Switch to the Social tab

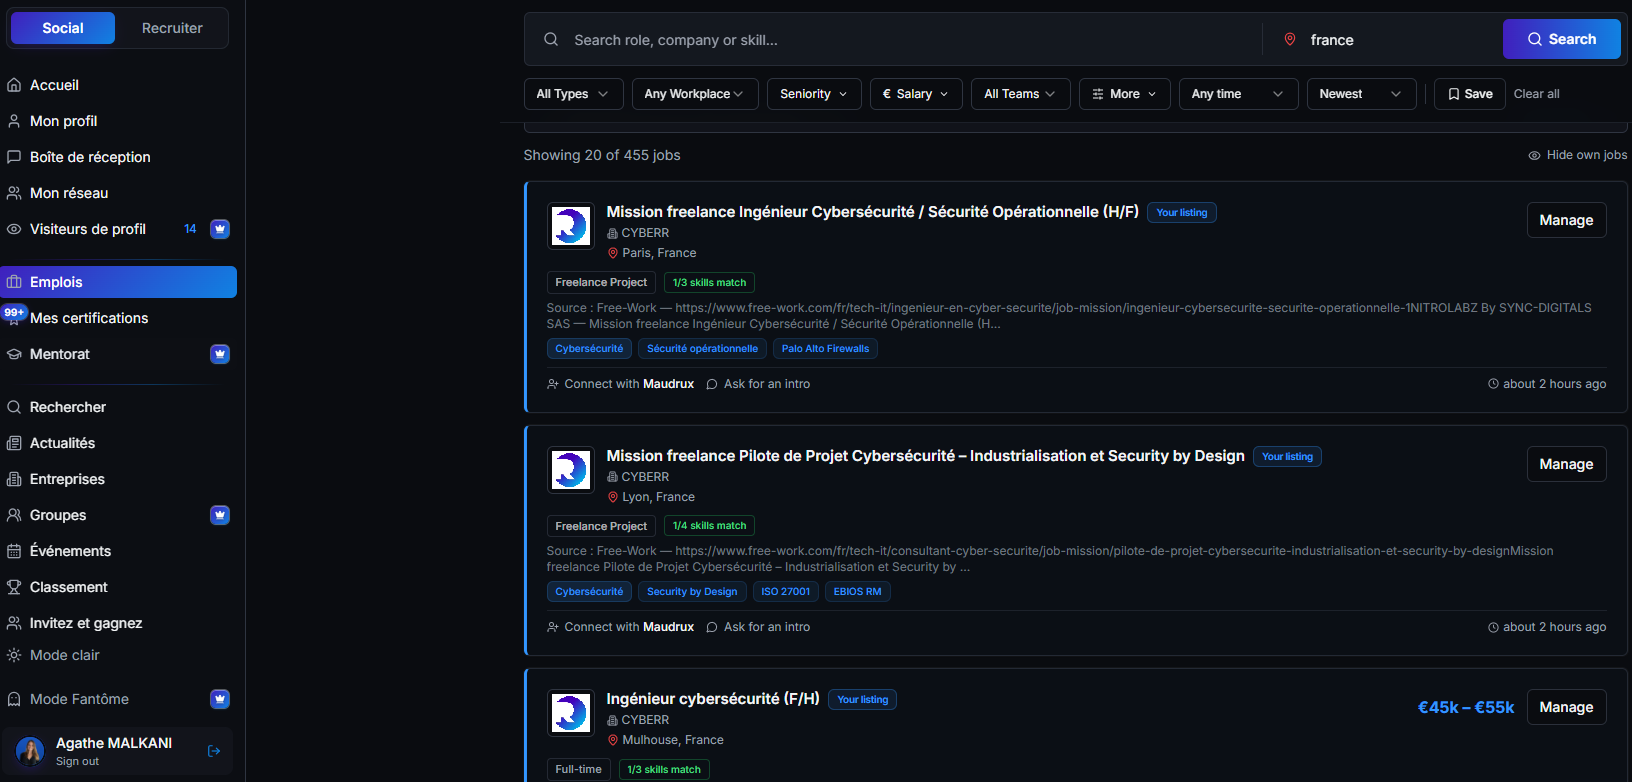[63, 28]
